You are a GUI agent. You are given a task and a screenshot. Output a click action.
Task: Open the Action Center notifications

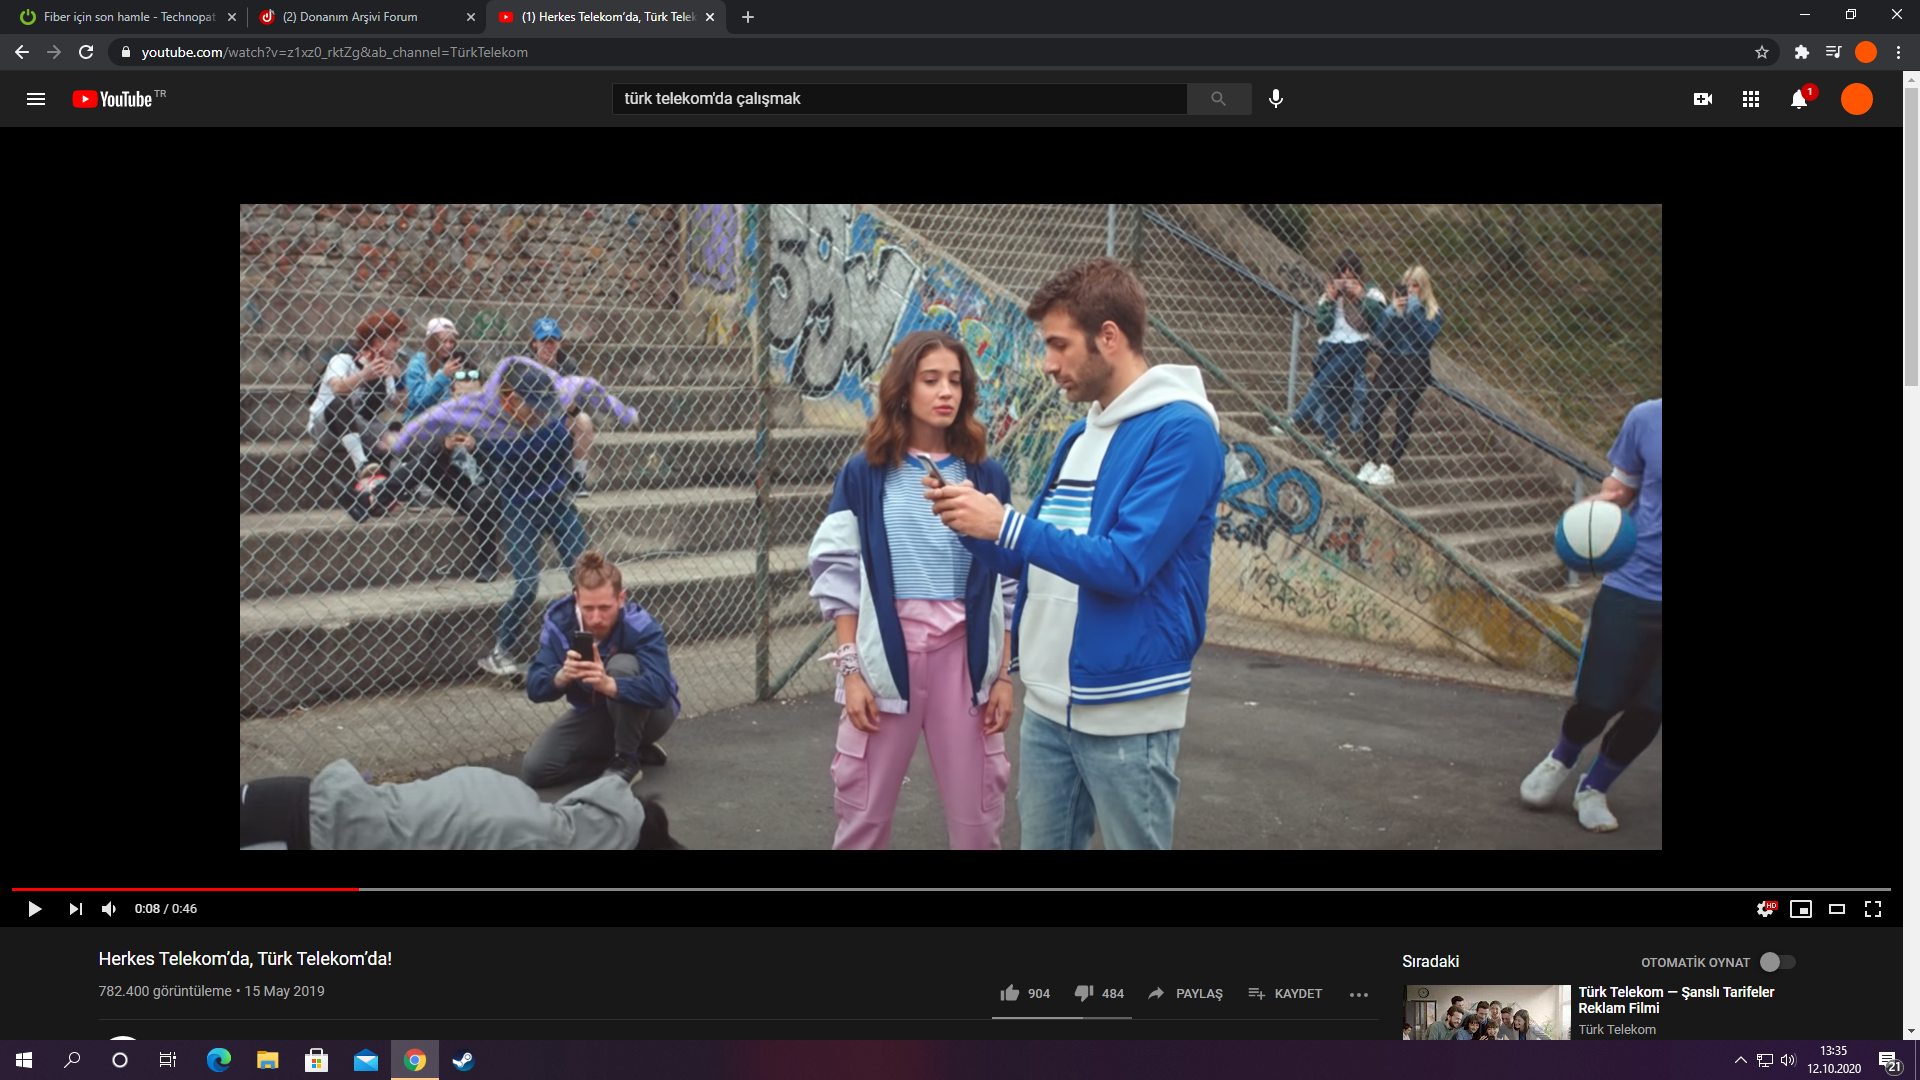(x=1889, y=1060)
